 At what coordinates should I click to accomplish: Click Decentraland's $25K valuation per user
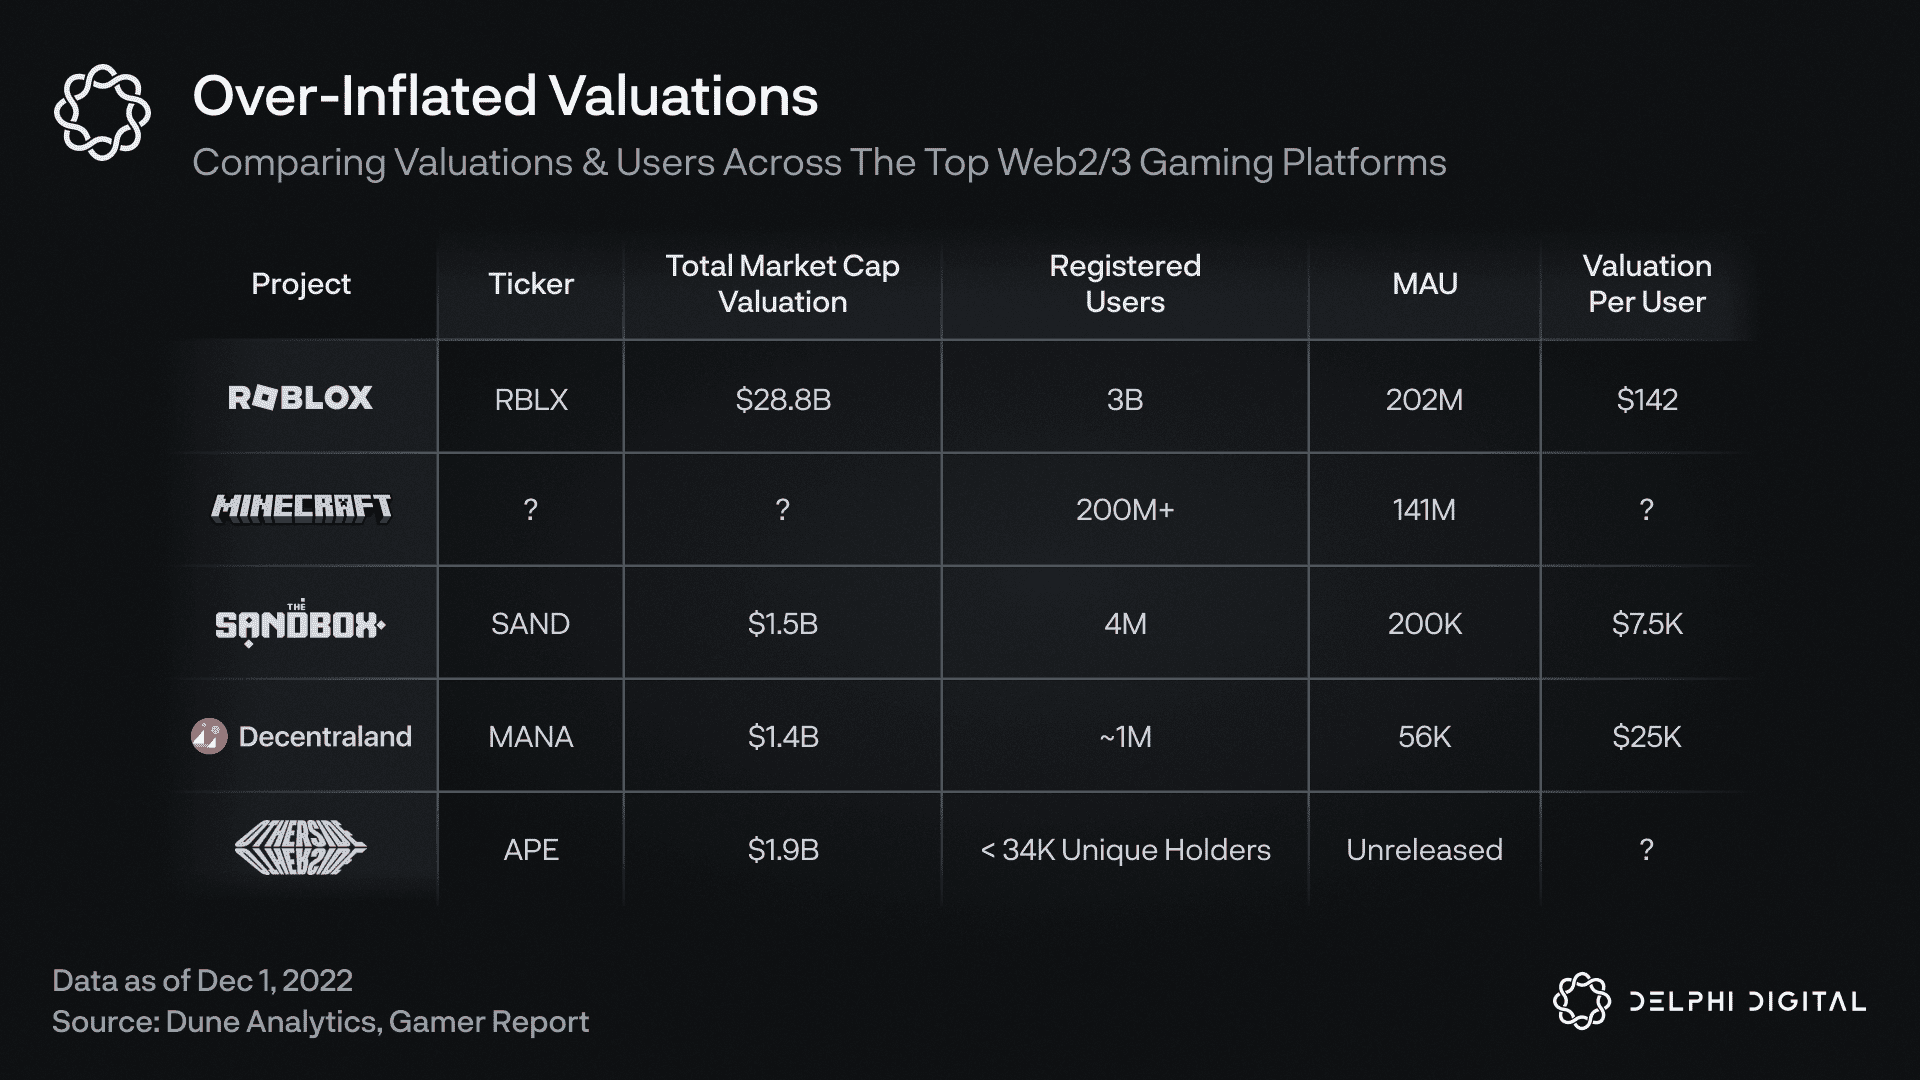pyautogui.click(x=1646, y=737)
